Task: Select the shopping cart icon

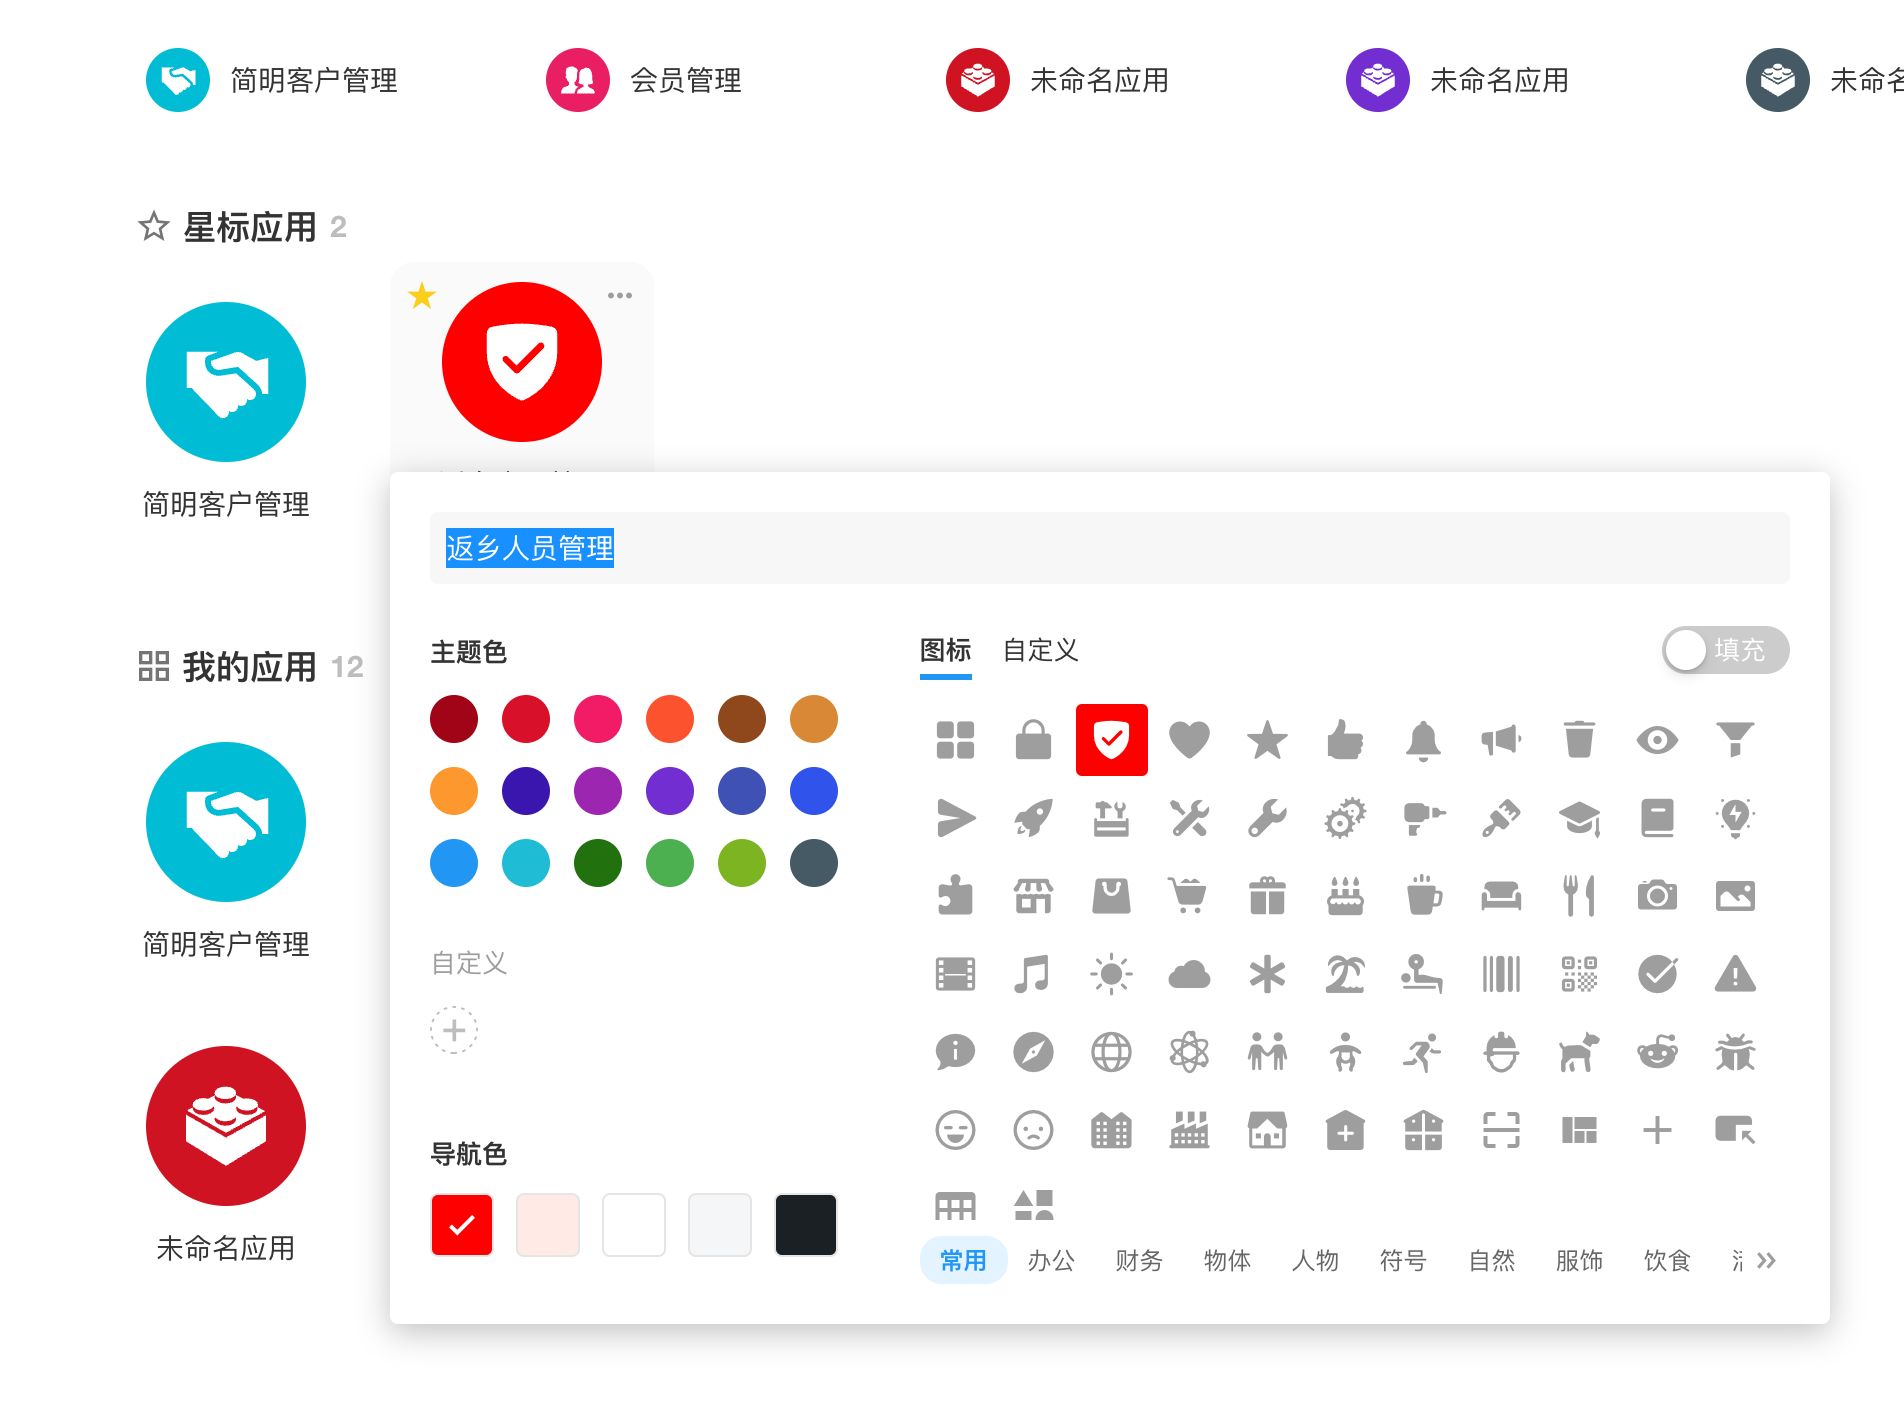Action: [1189, 896]
